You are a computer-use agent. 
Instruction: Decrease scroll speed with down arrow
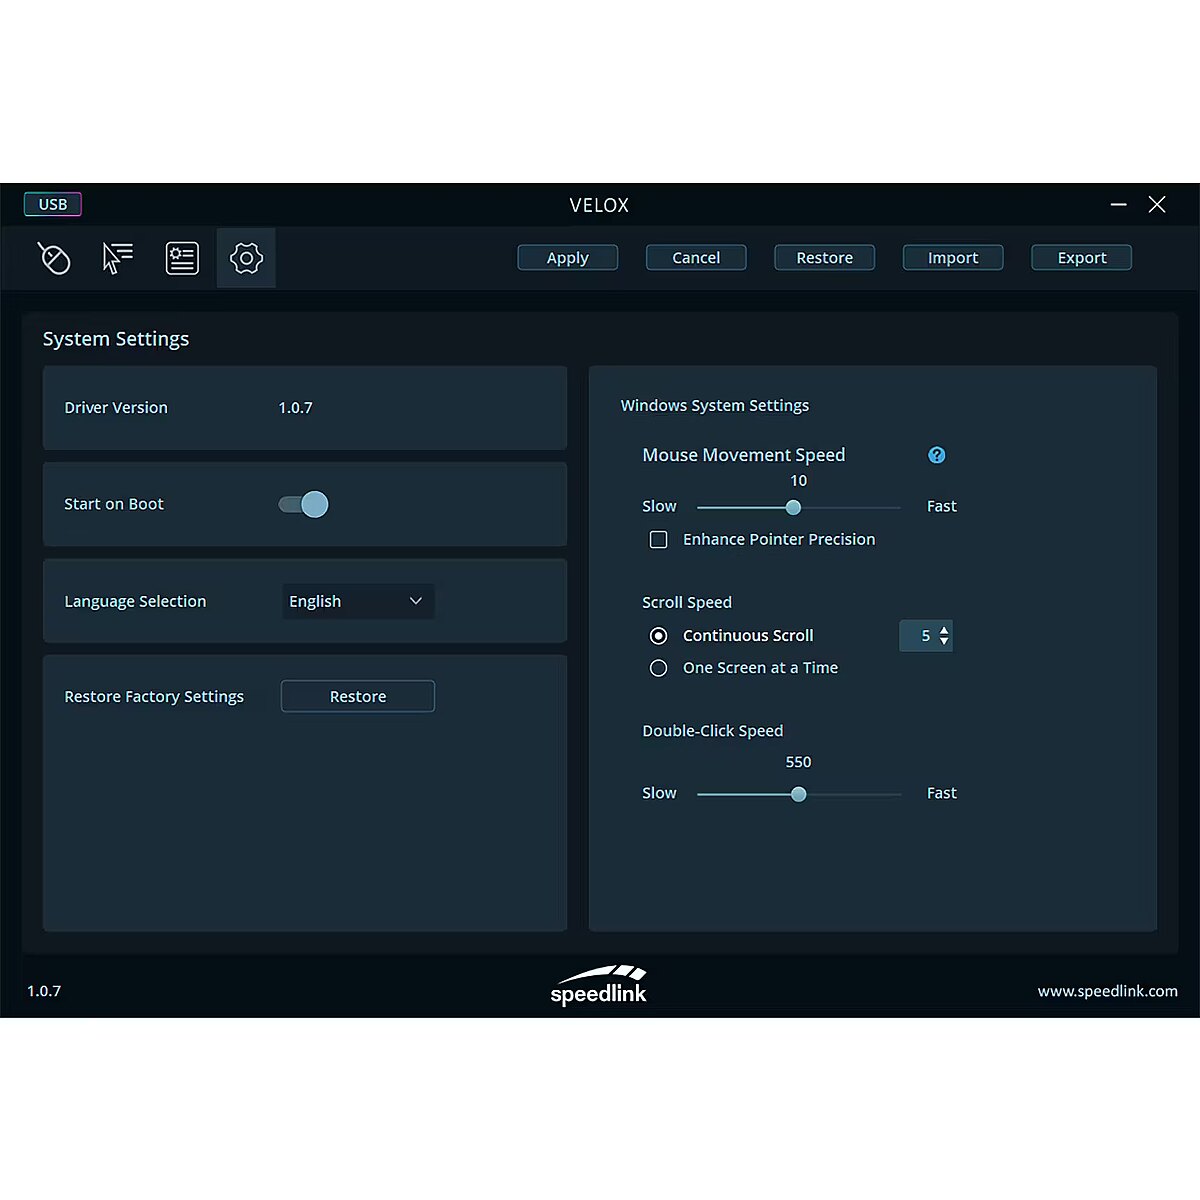[944, 642]
